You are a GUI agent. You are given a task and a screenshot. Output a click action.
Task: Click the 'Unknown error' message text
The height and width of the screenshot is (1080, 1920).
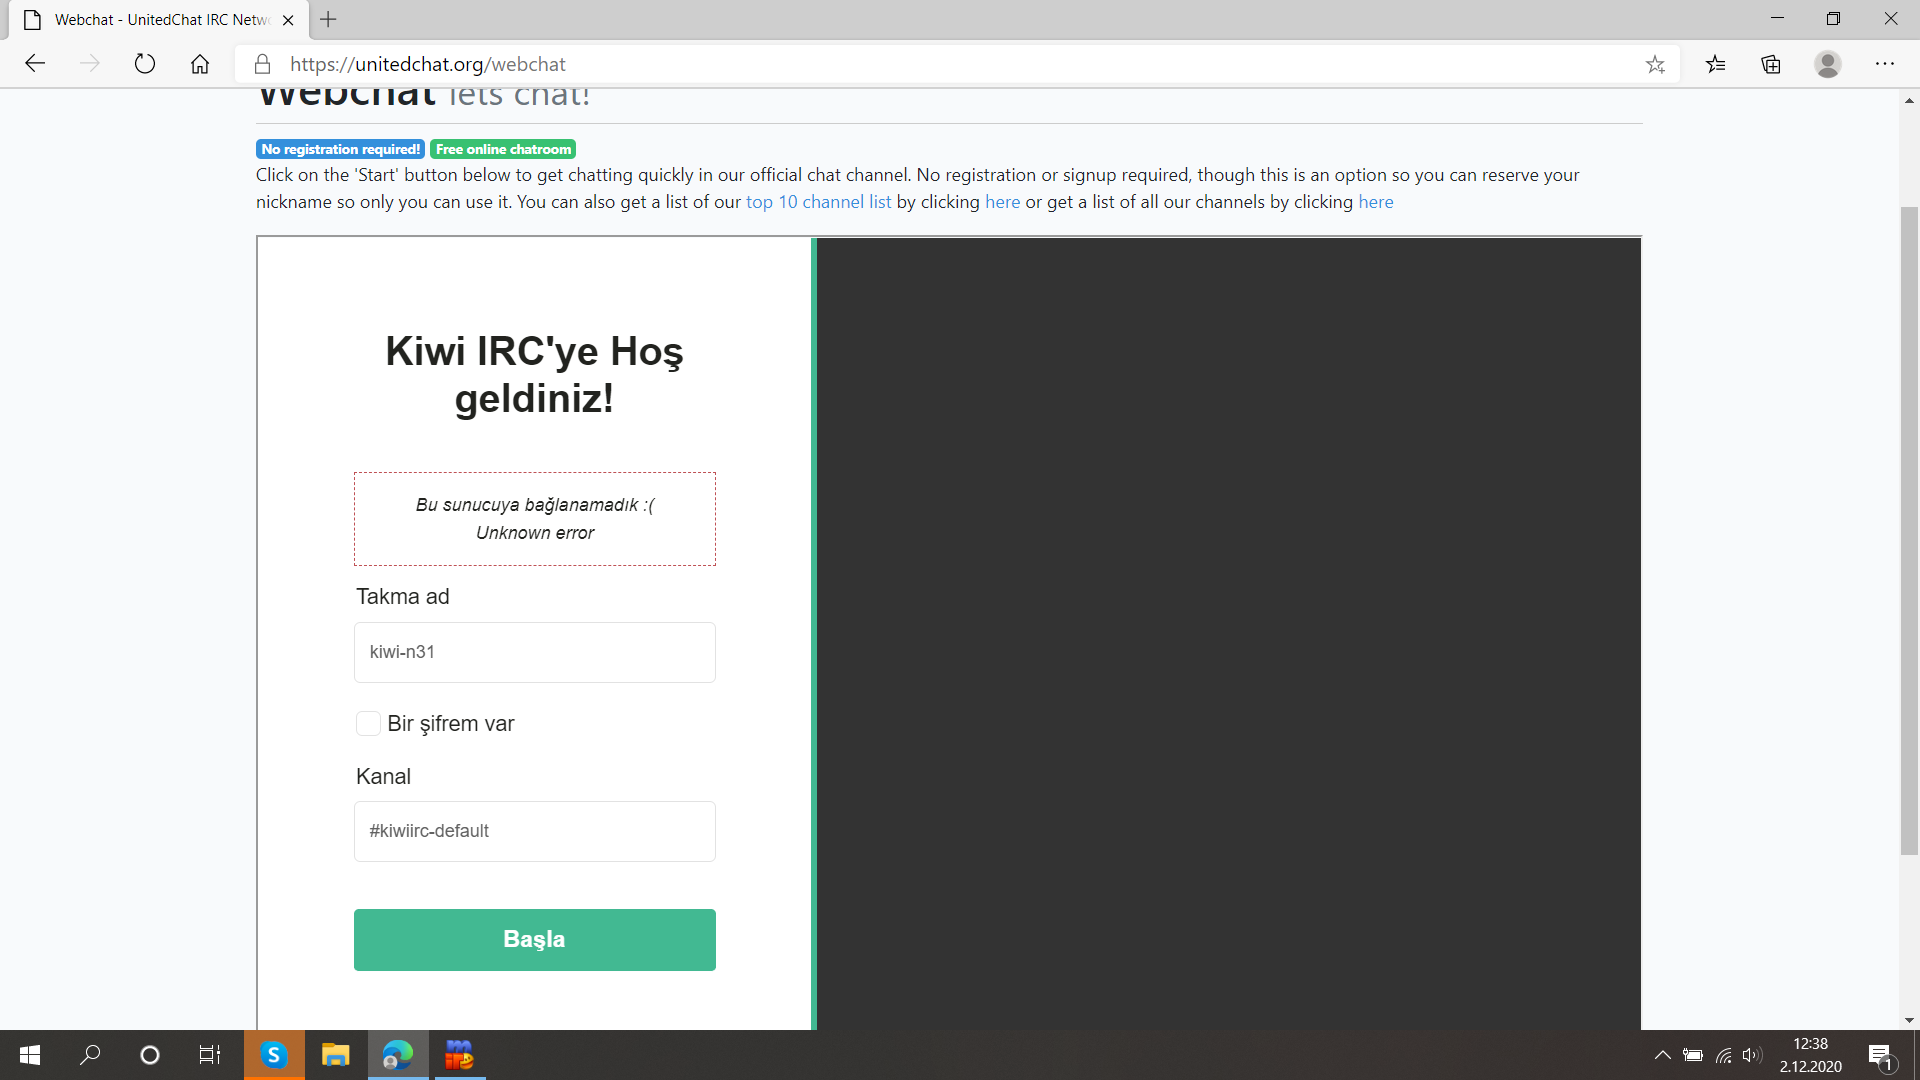pos(535,533)
